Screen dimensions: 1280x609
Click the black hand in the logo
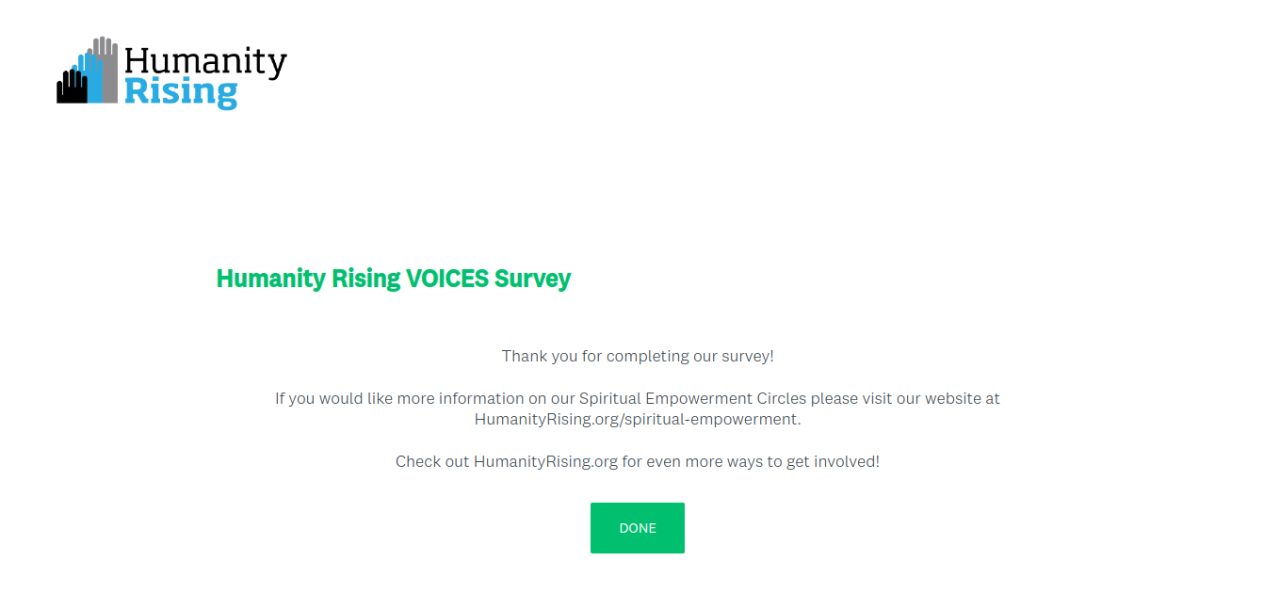point(70,89)
